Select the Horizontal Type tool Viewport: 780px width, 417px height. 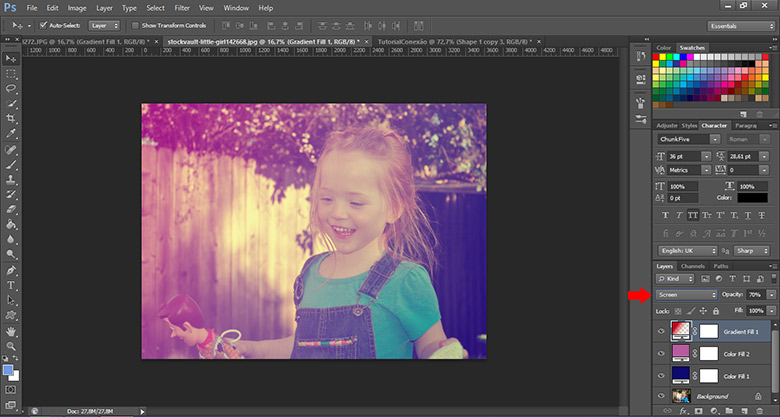tap(10, 284)
